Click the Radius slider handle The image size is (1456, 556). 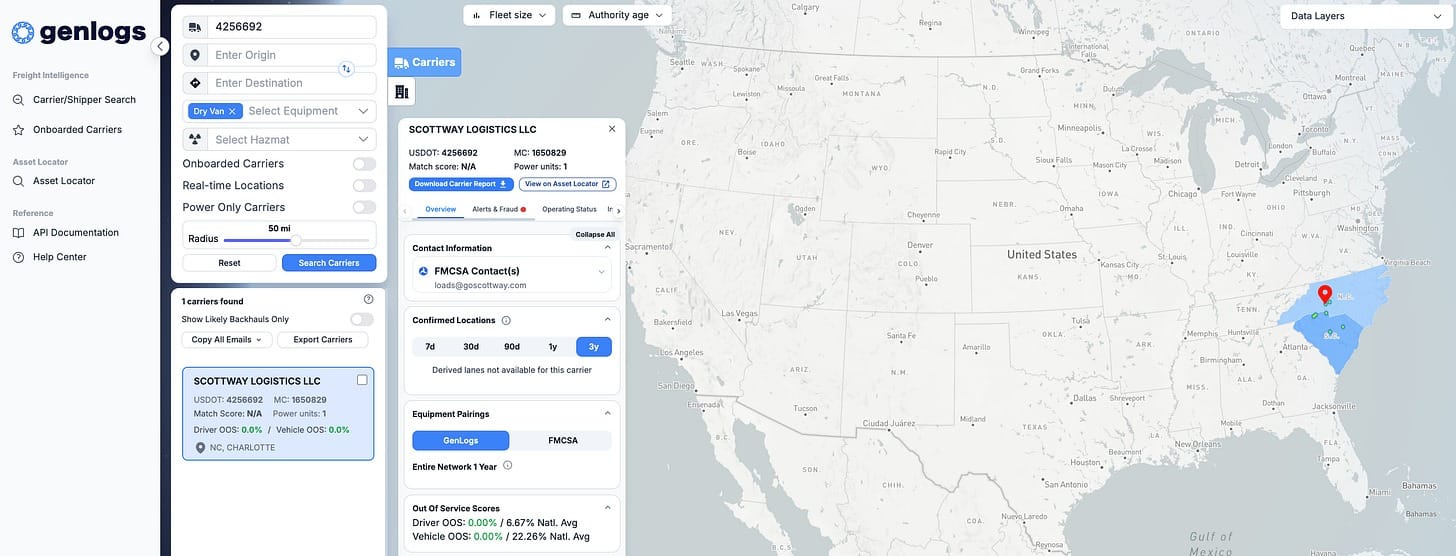(x=296, y=240)
